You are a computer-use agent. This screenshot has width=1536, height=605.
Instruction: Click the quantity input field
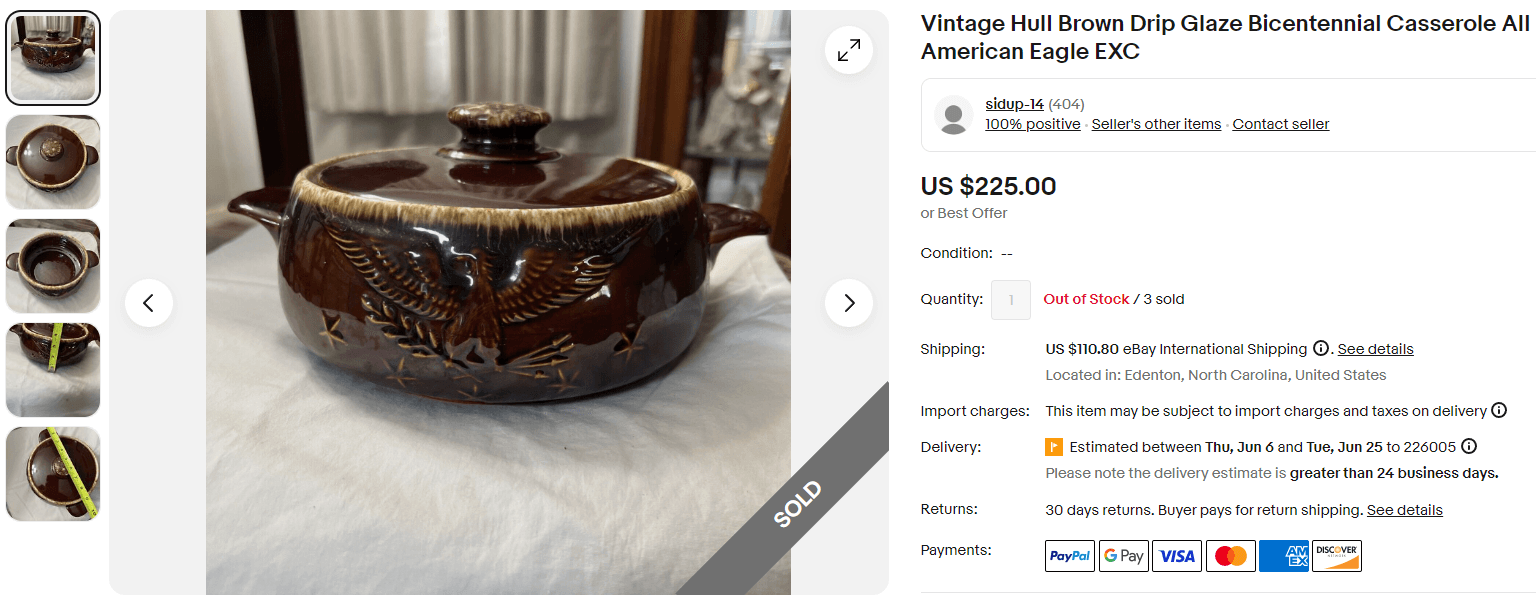tap(1010, 299)
